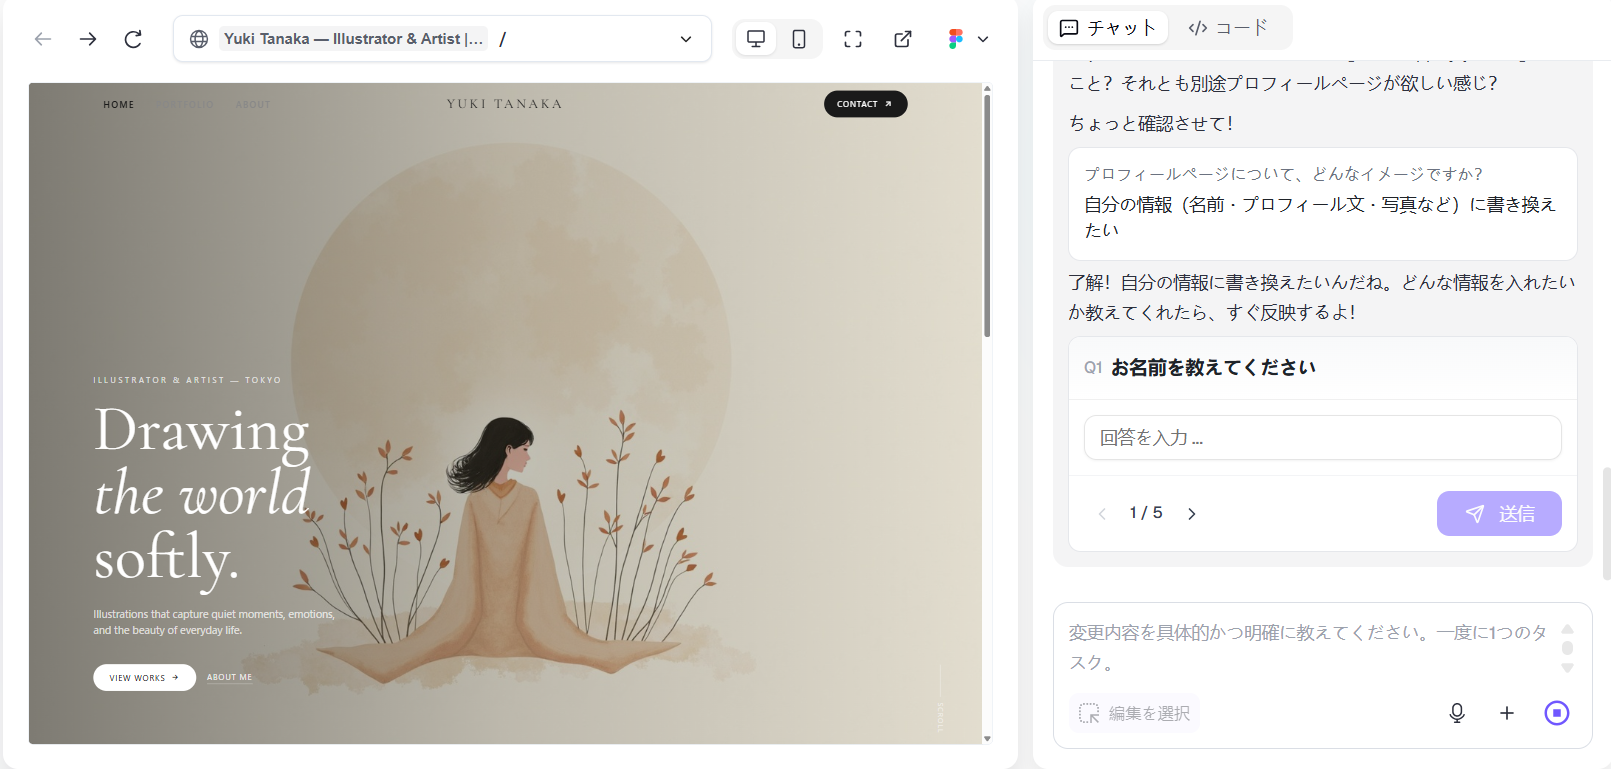
Task: Open the page path dropdown chevron
Action: [x=686, y=39]
